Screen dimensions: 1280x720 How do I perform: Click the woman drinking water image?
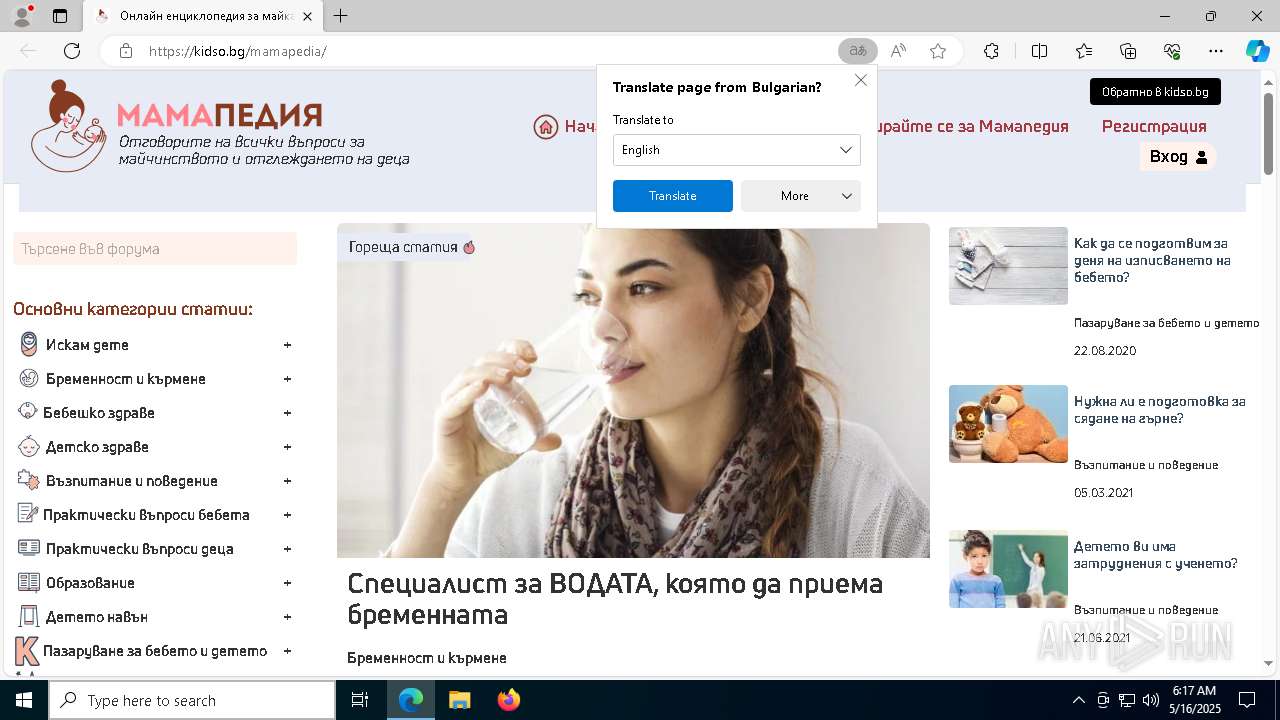[x=633, y=390]
